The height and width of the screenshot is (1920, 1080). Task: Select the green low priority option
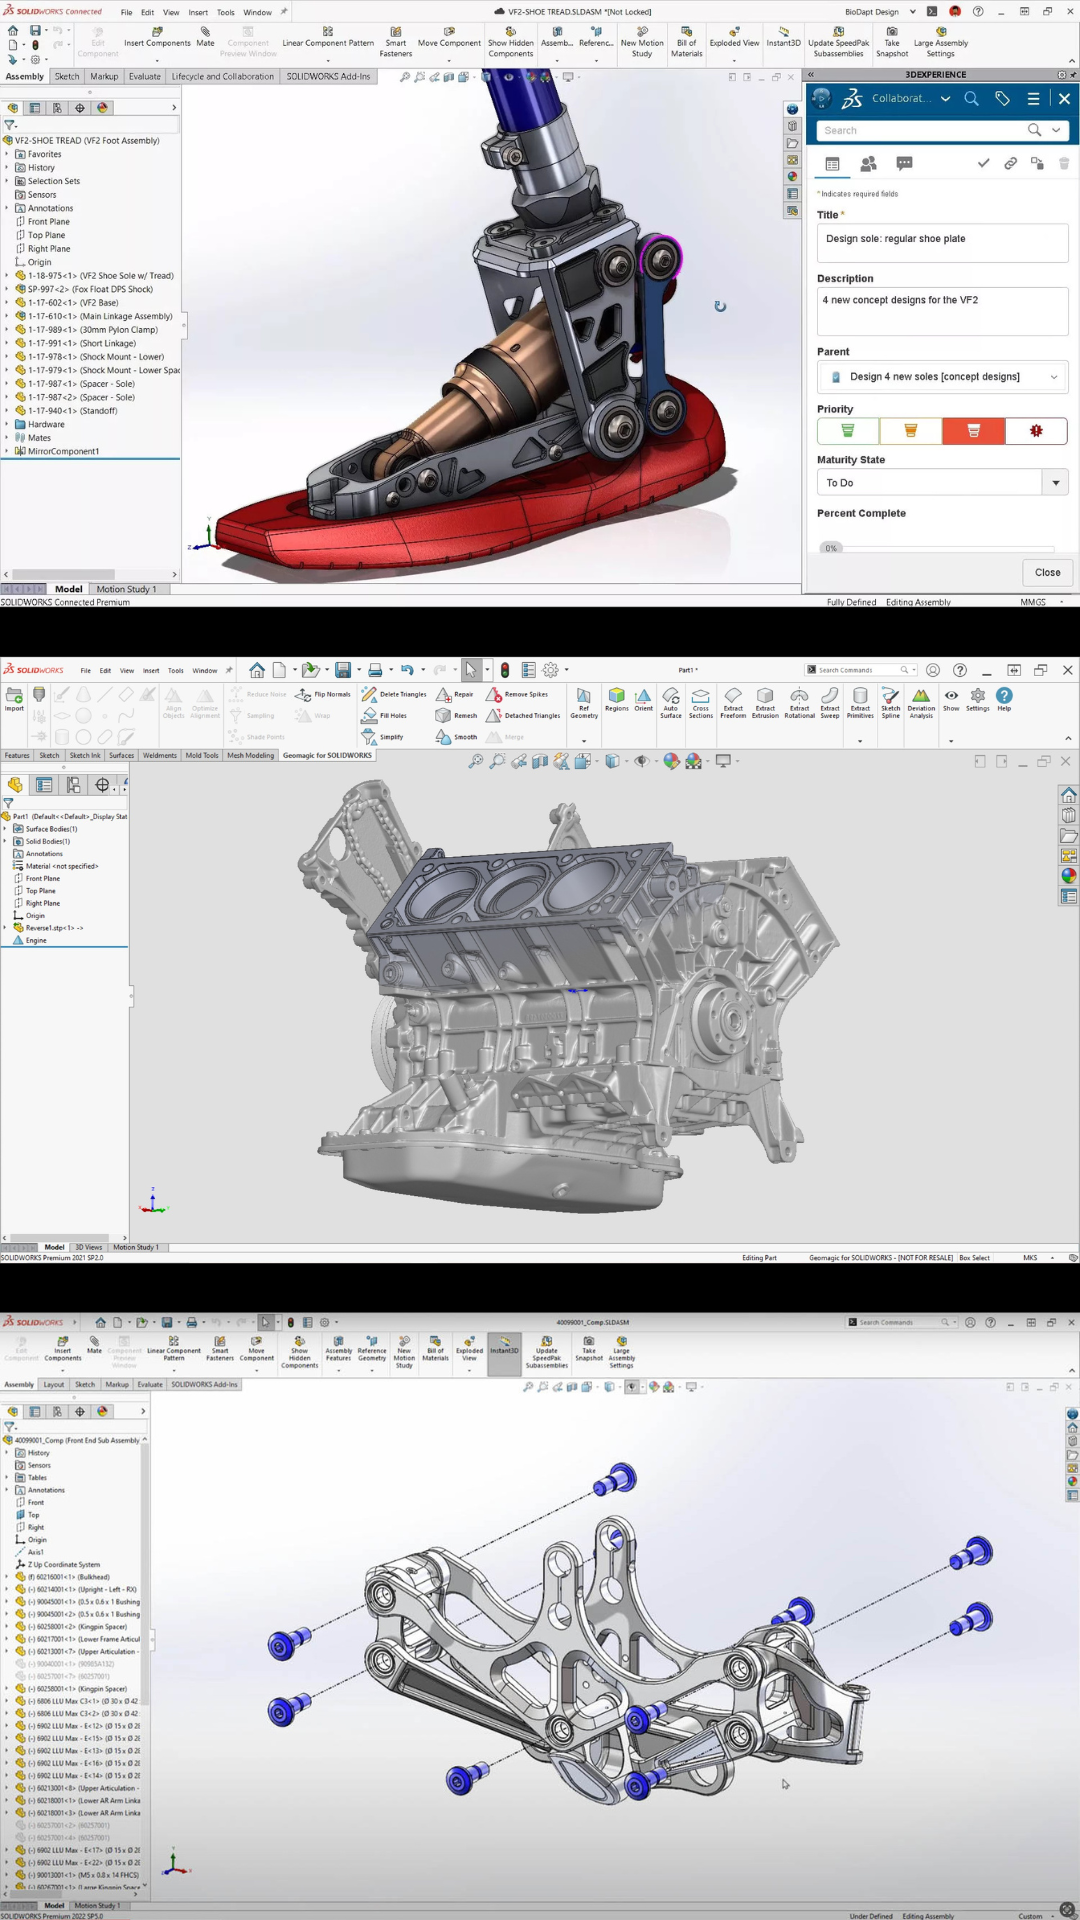[847, 431]
